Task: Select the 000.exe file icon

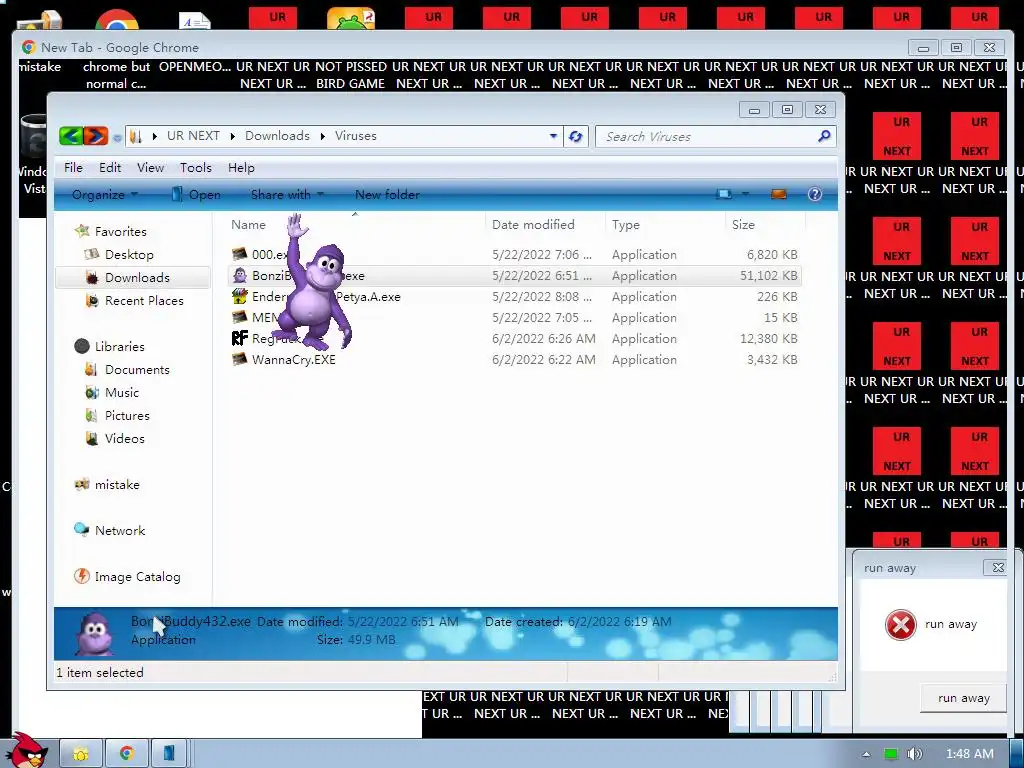Action: (x=240, y=254)
